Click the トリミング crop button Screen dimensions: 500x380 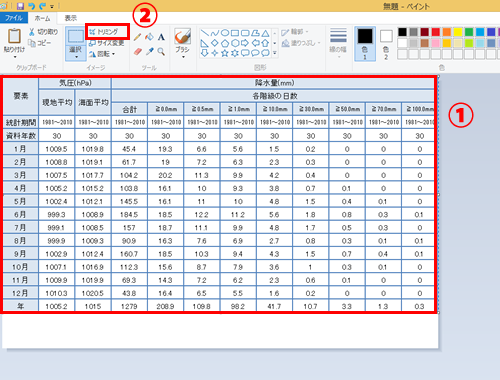tap(104, 32)
